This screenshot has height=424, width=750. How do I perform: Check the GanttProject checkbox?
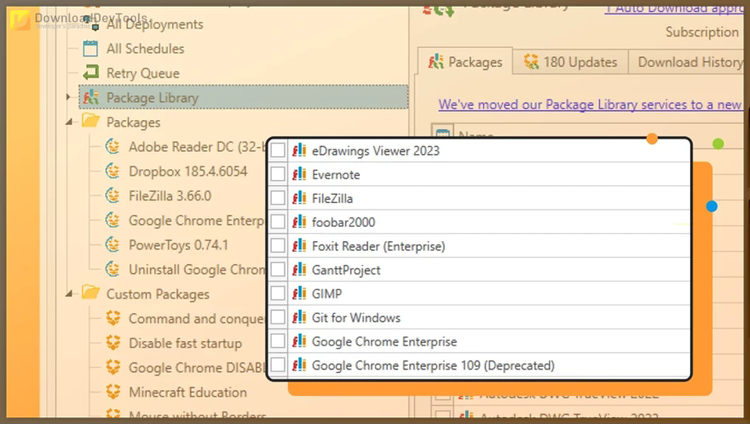pyautogui.click(x=278, y=270)
